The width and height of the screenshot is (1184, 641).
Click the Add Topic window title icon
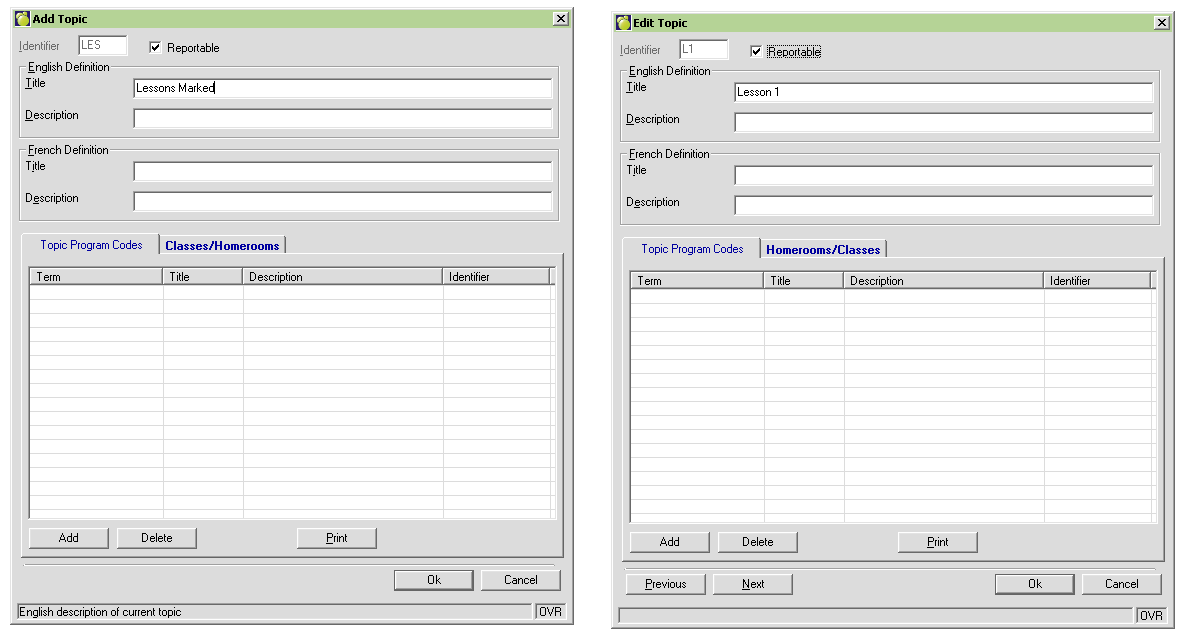[x=23, y=19]
